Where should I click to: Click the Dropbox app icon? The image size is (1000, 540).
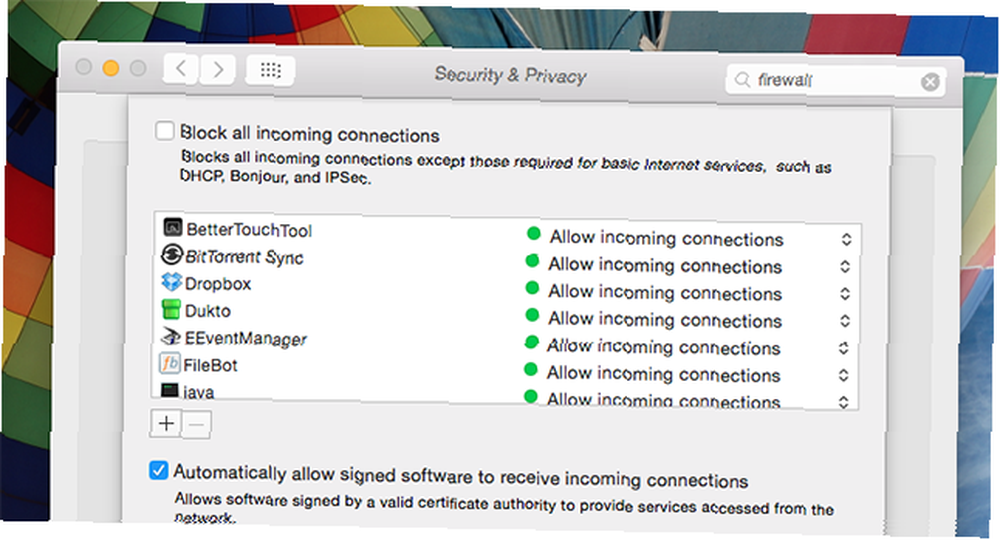click(172, 281)
